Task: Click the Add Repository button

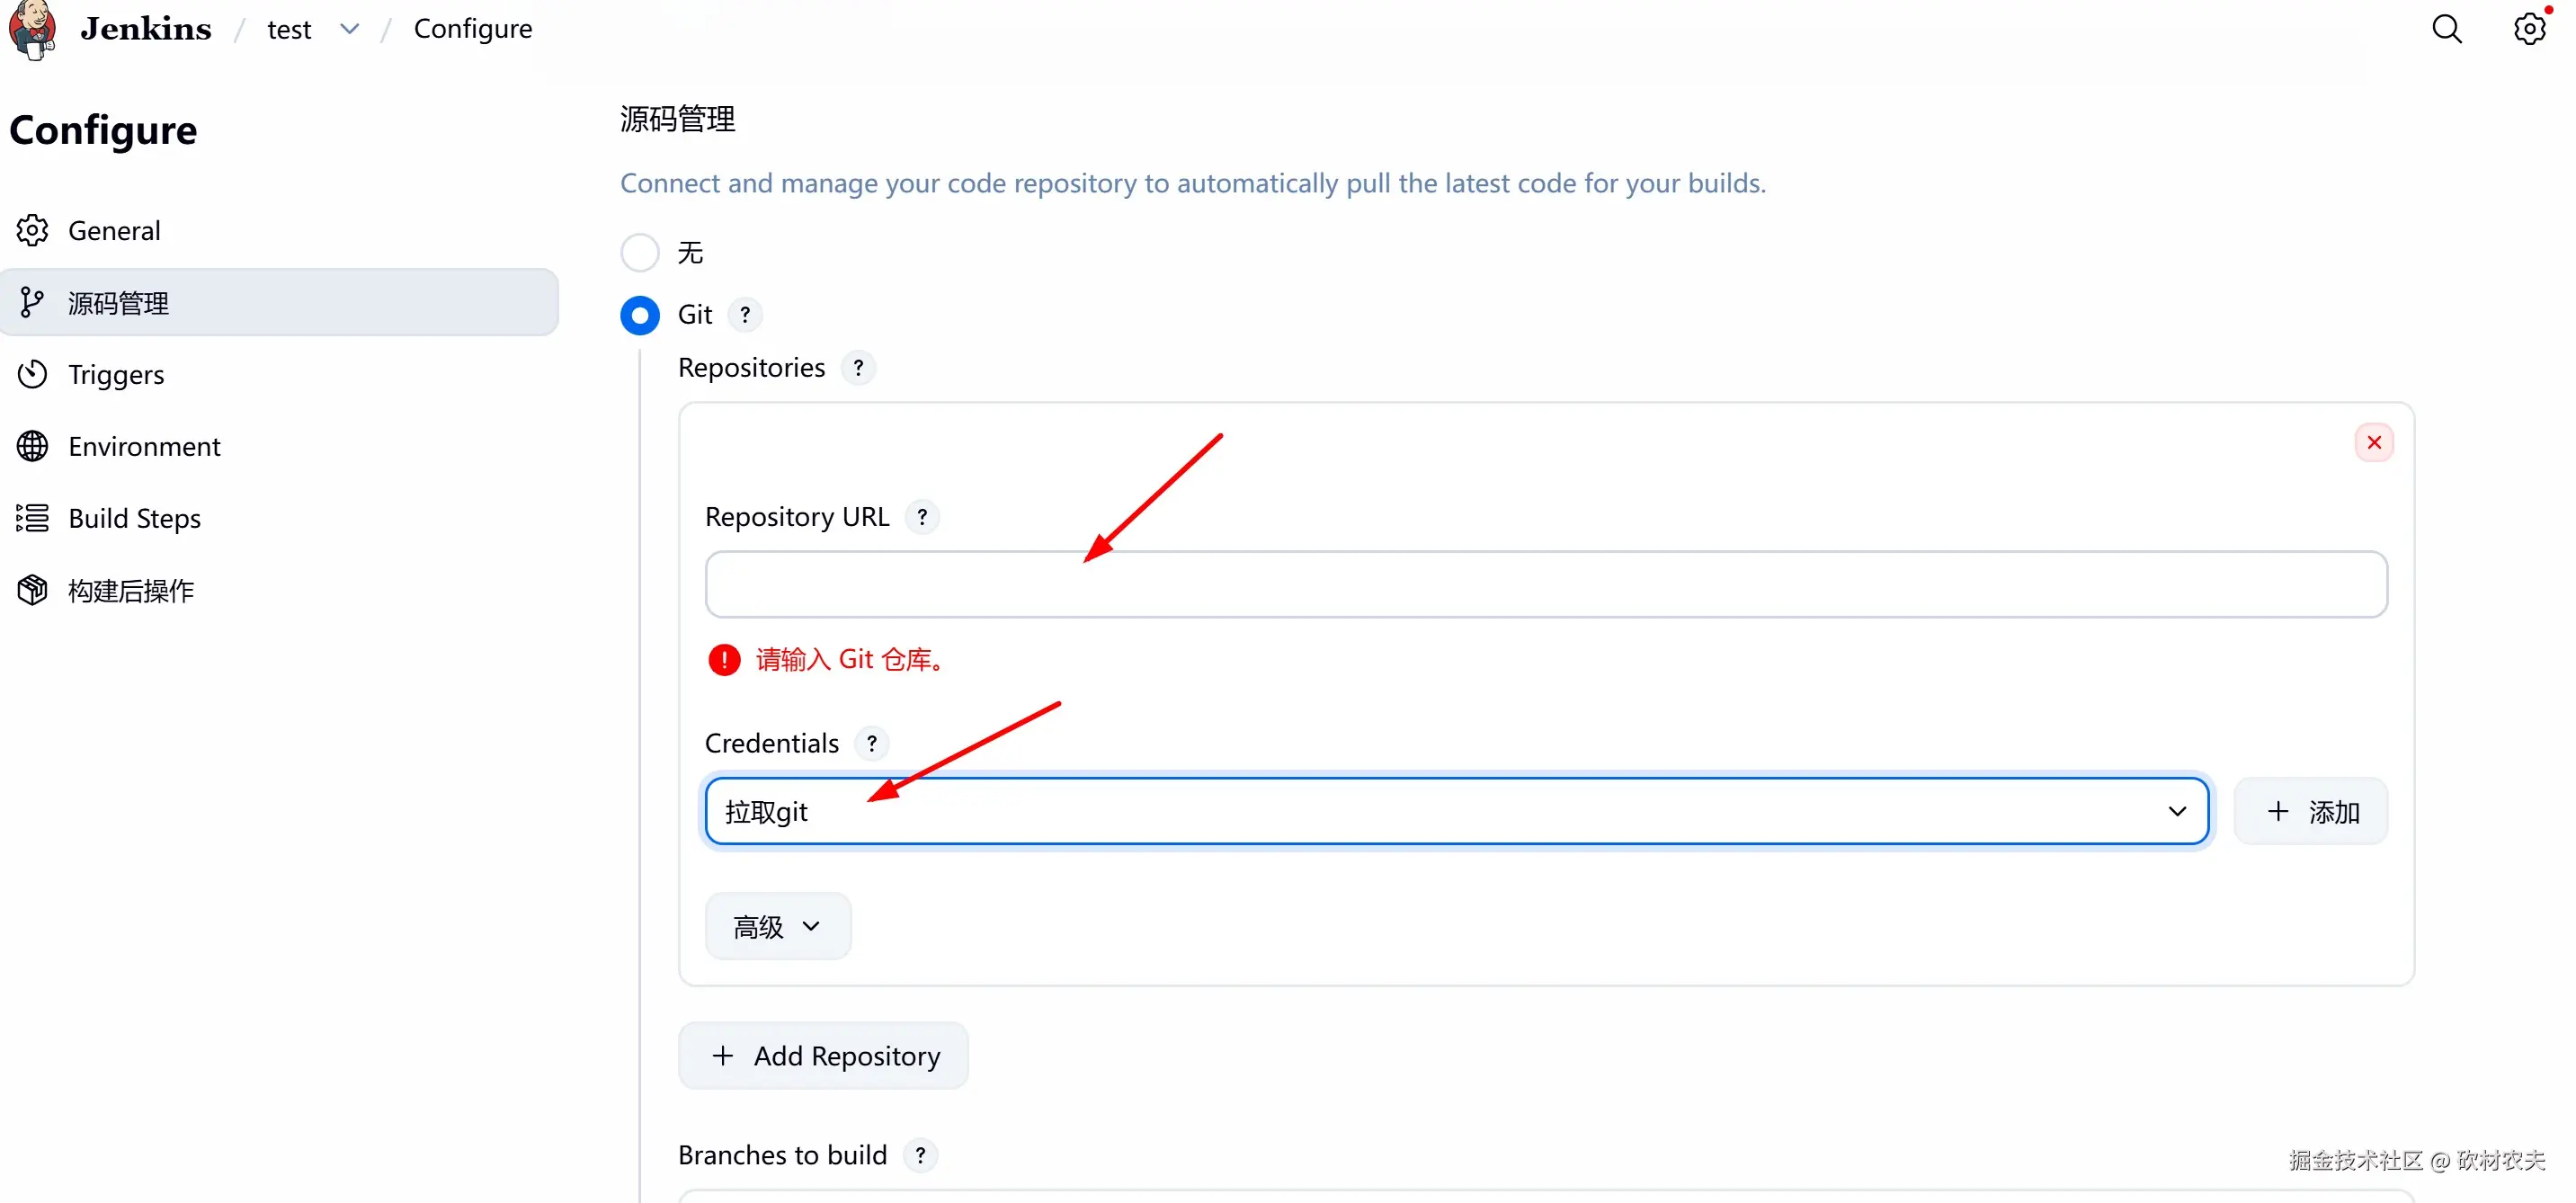Action: (824, 1056)
